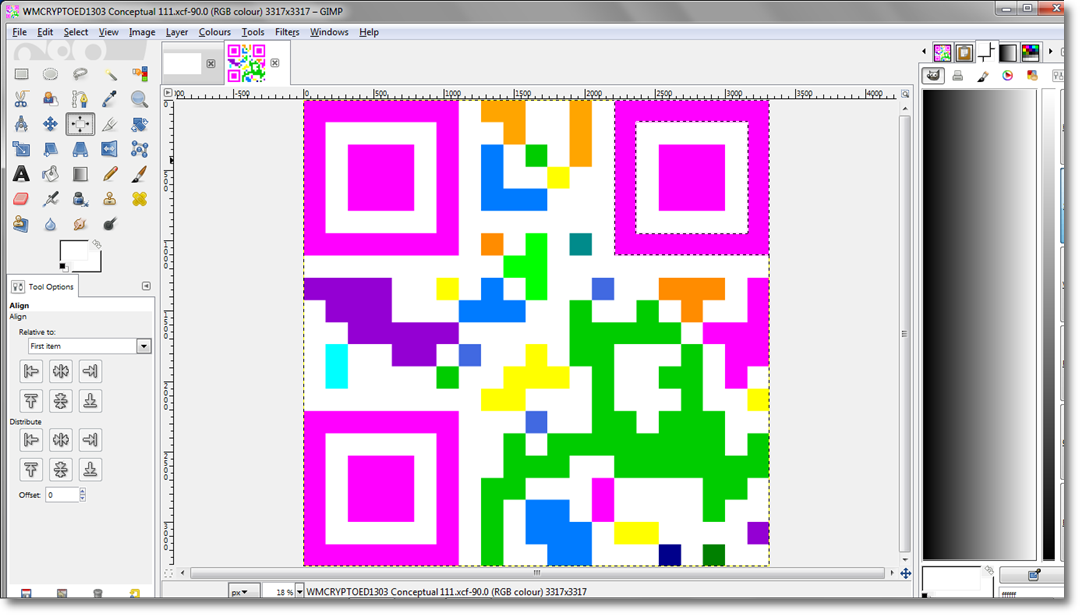
Task: Align centre of target horizontally
Action: click(61, 371)
